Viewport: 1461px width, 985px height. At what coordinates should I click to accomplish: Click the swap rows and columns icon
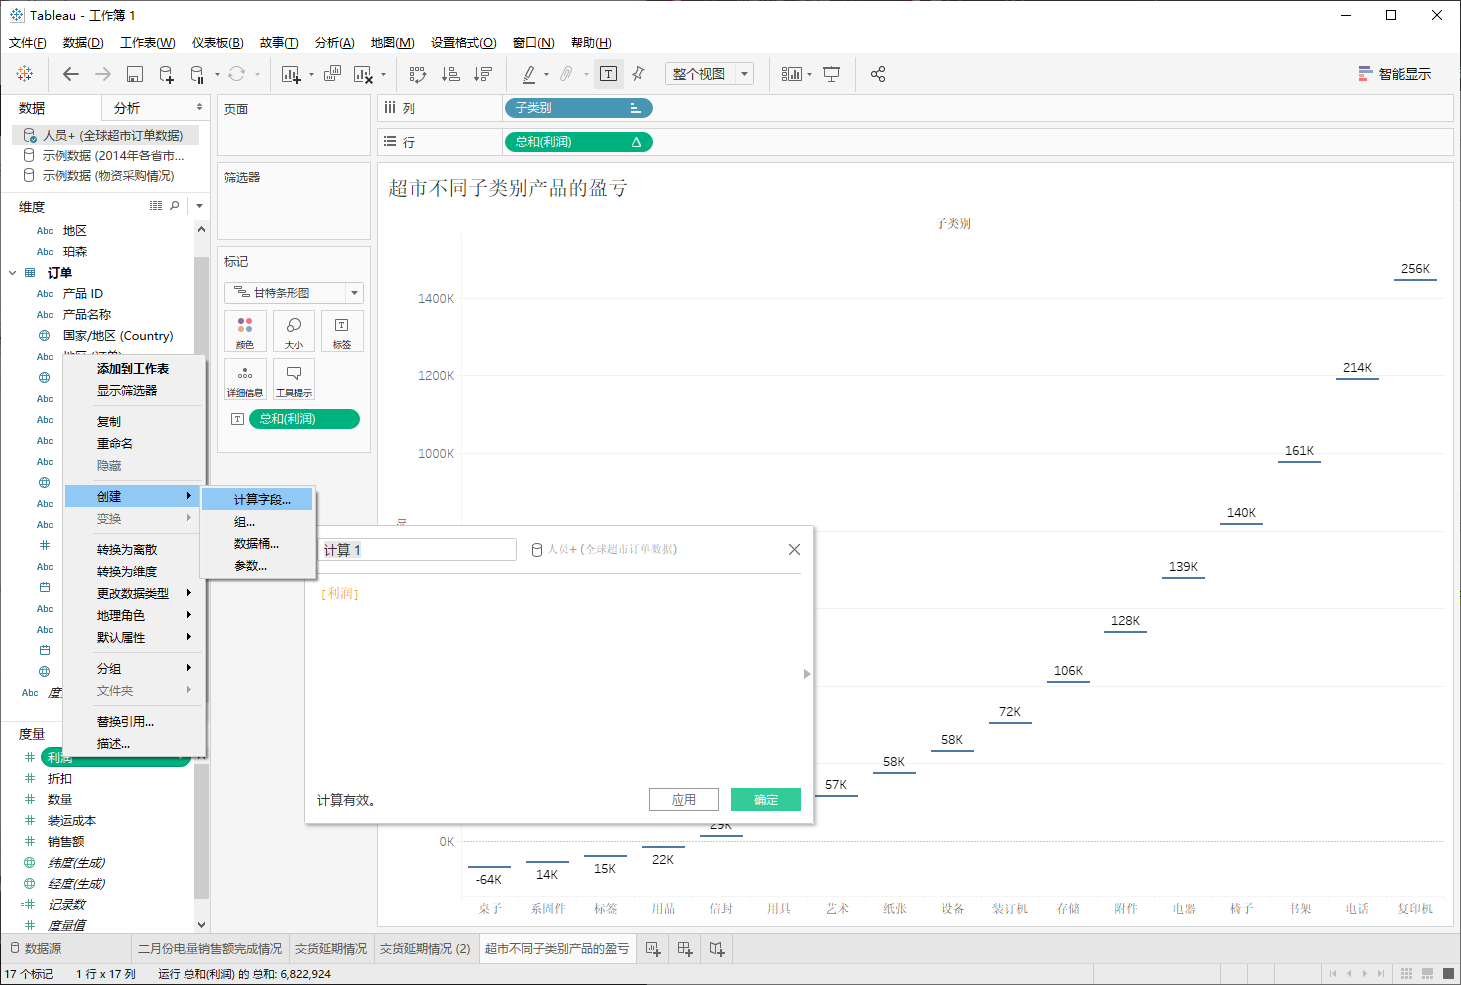point(418,74)
